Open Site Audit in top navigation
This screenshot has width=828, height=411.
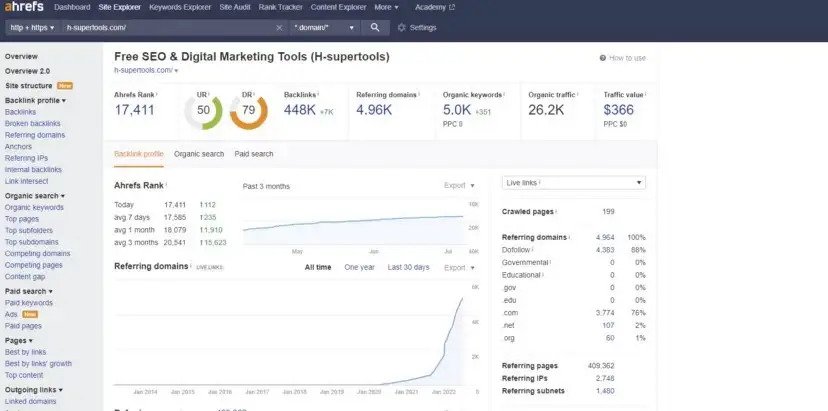click(235, 7)
